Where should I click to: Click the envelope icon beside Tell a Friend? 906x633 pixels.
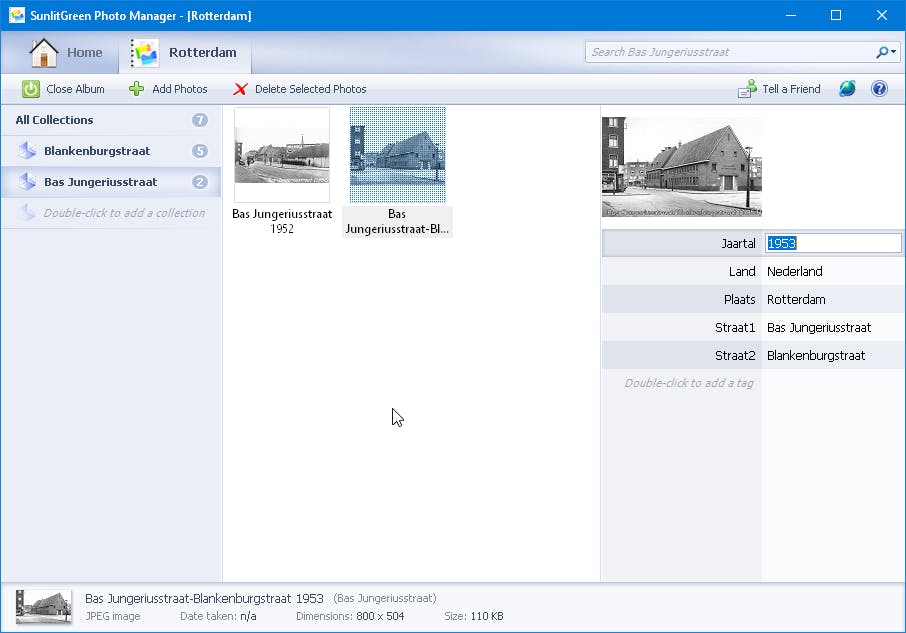745,88
